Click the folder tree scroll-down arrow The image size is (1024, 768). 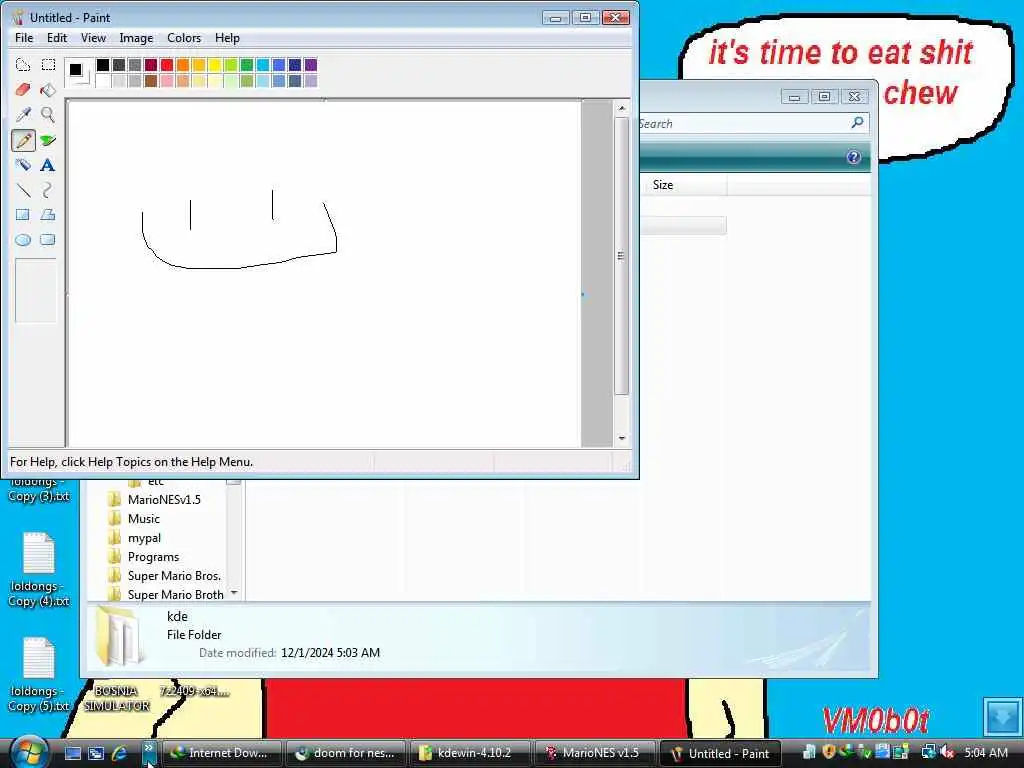pos(234,593)
